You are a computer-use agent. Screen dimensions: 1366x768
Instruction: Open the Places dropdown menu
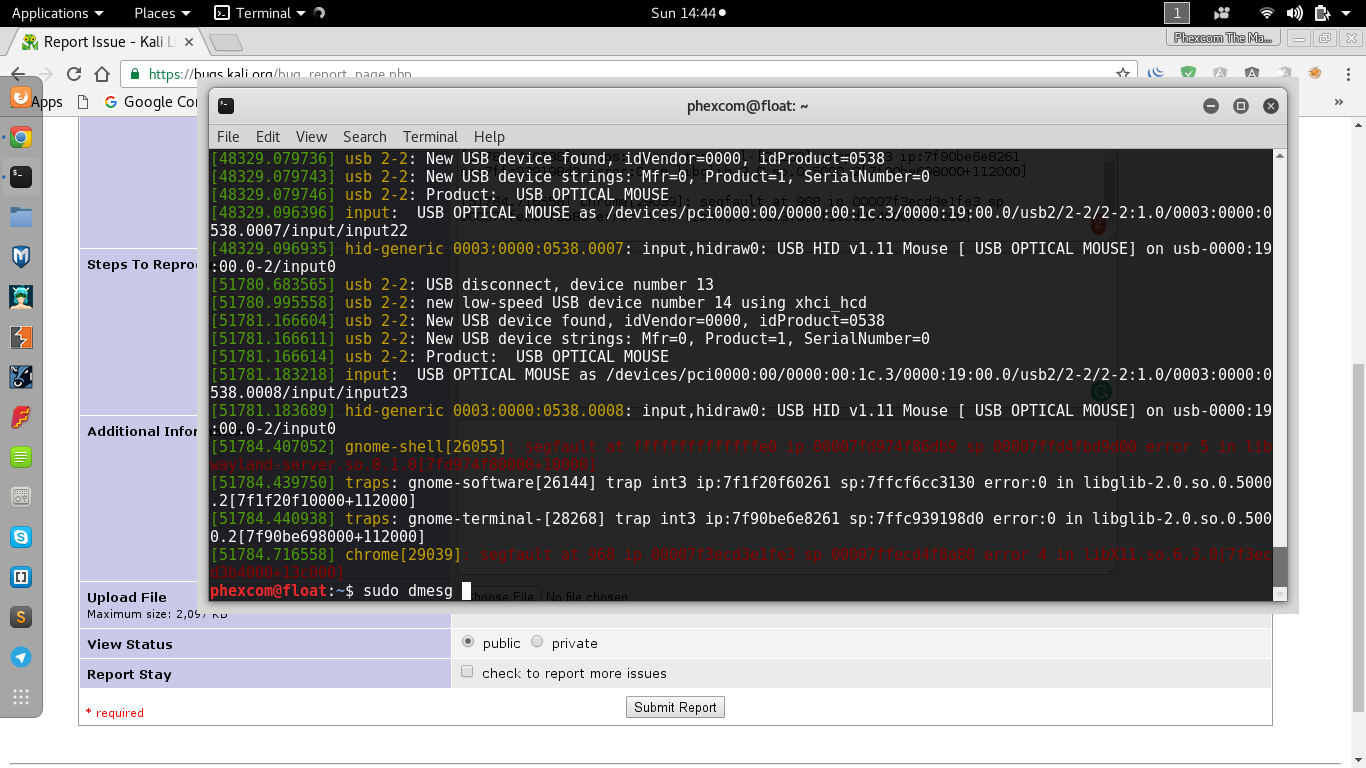[162, 13]
